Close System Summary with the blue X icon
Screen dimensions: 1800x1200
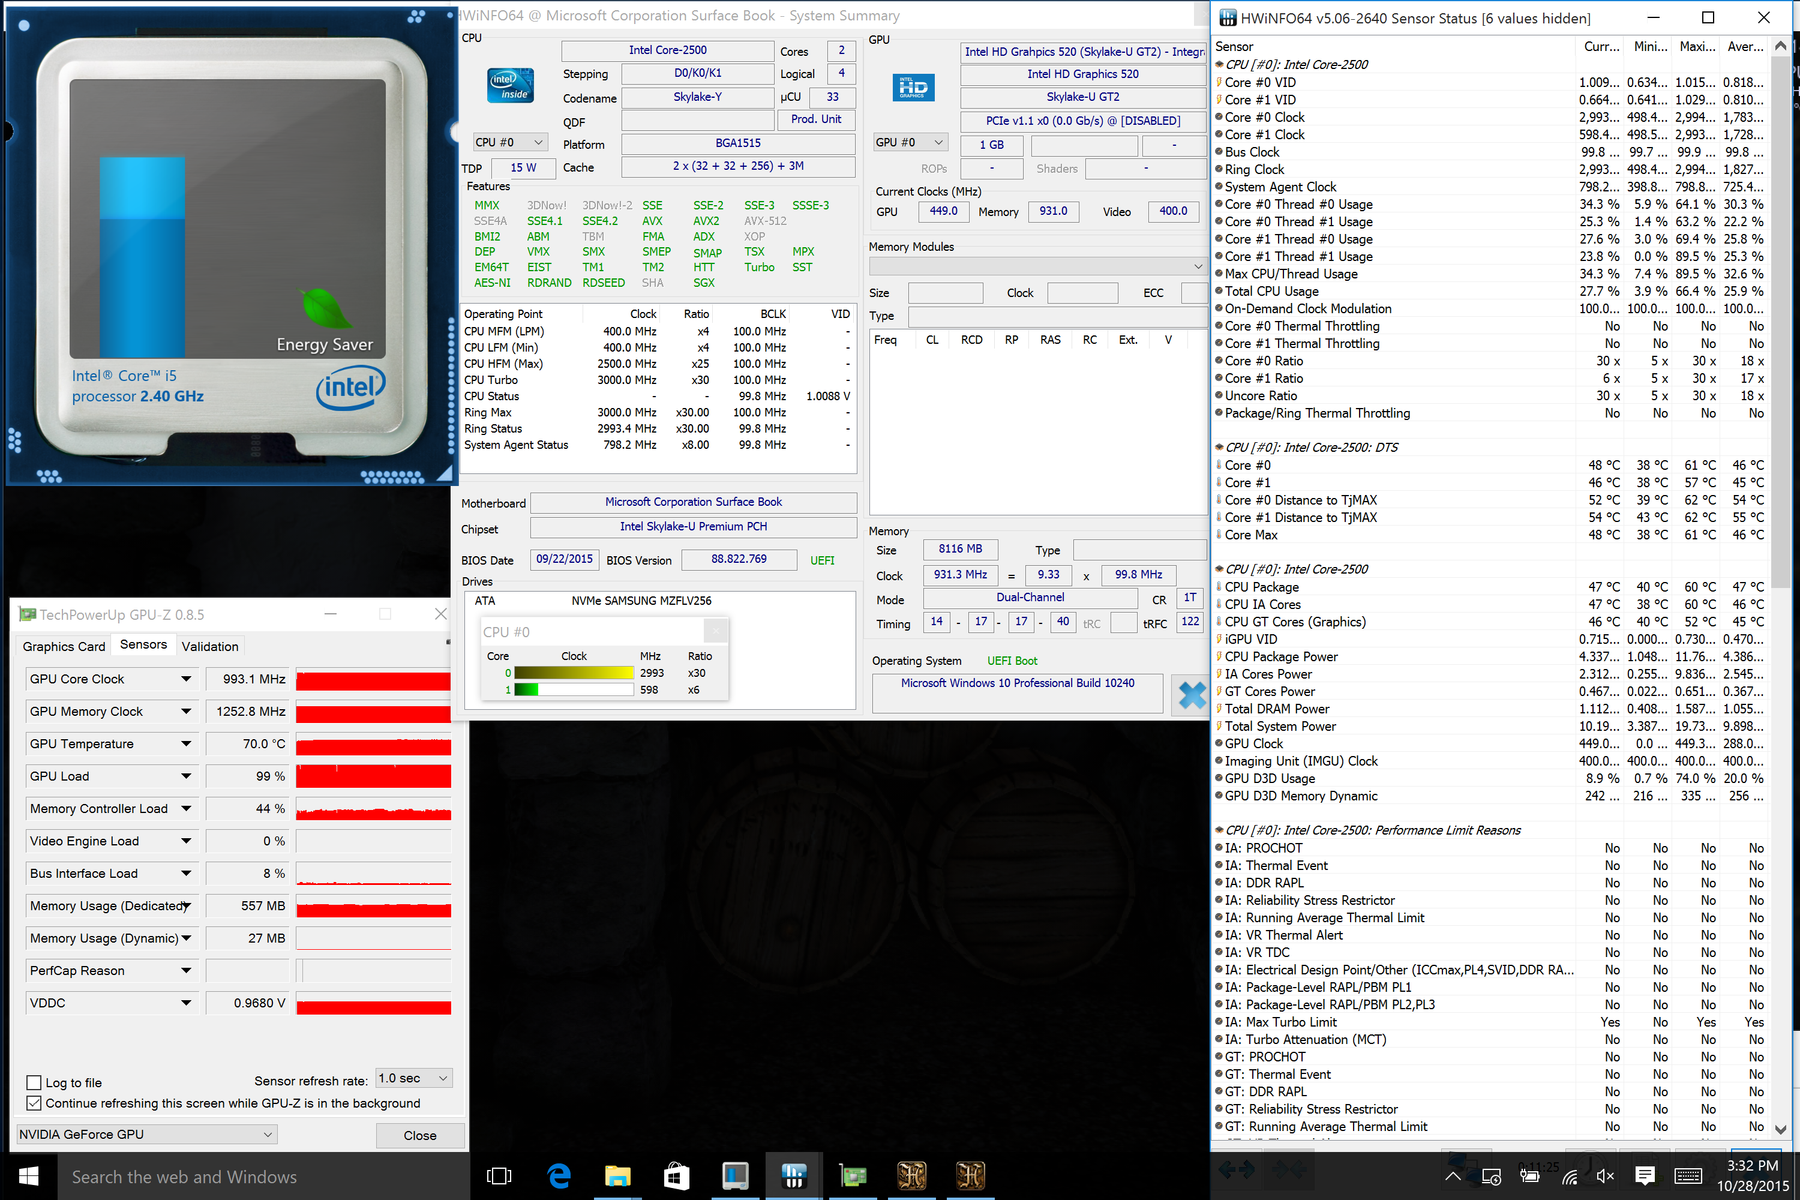pyautogui.click(x=1191, y=695)
